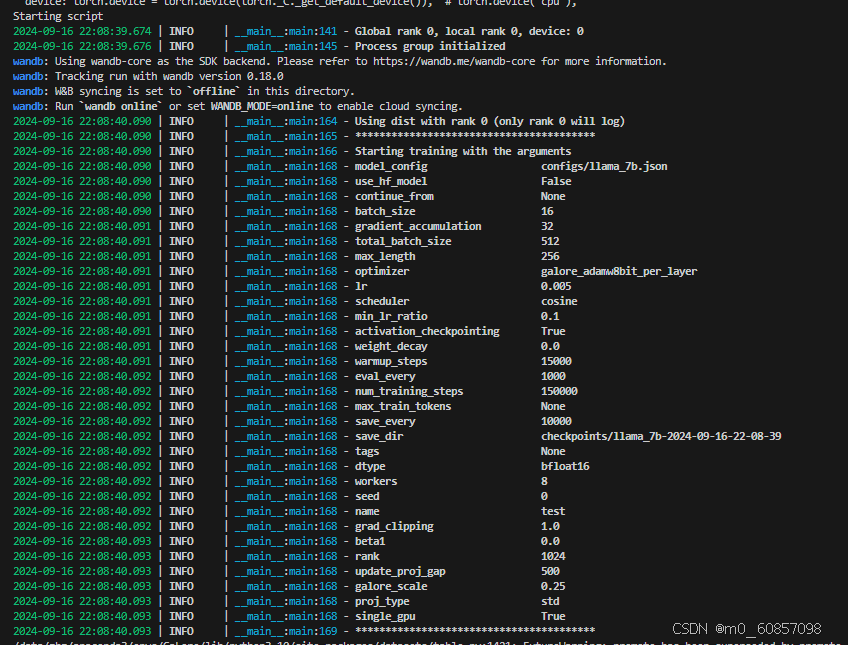This screenshot has height=645, width=848.
Task: Click the galore_scale value '0.25'
Action: pos(553,587)
